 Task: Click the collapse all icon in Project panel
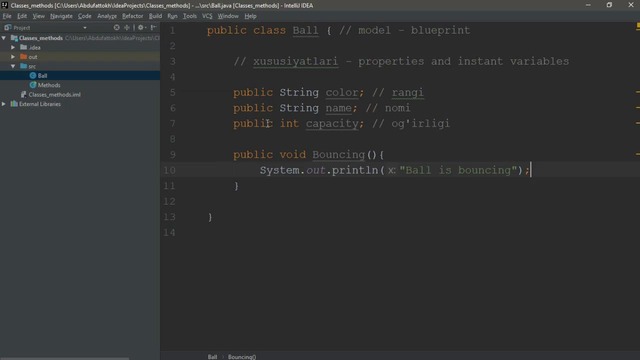(x=127, y=27)
